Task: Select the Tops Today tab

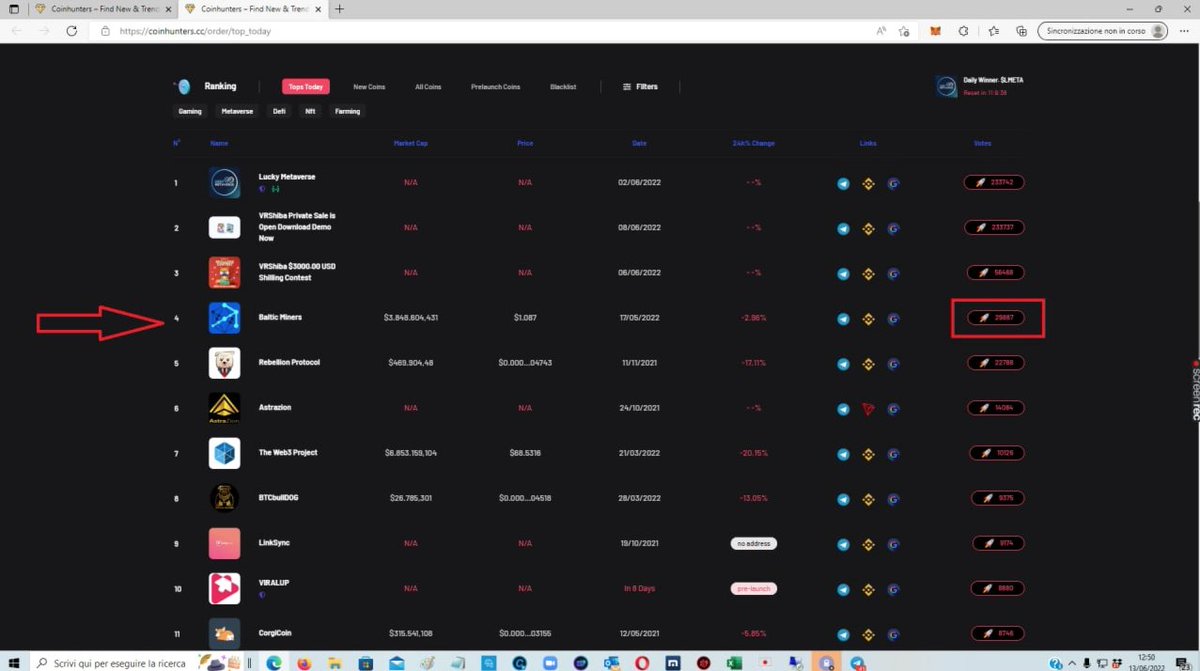Action: (x=305, y=87)
